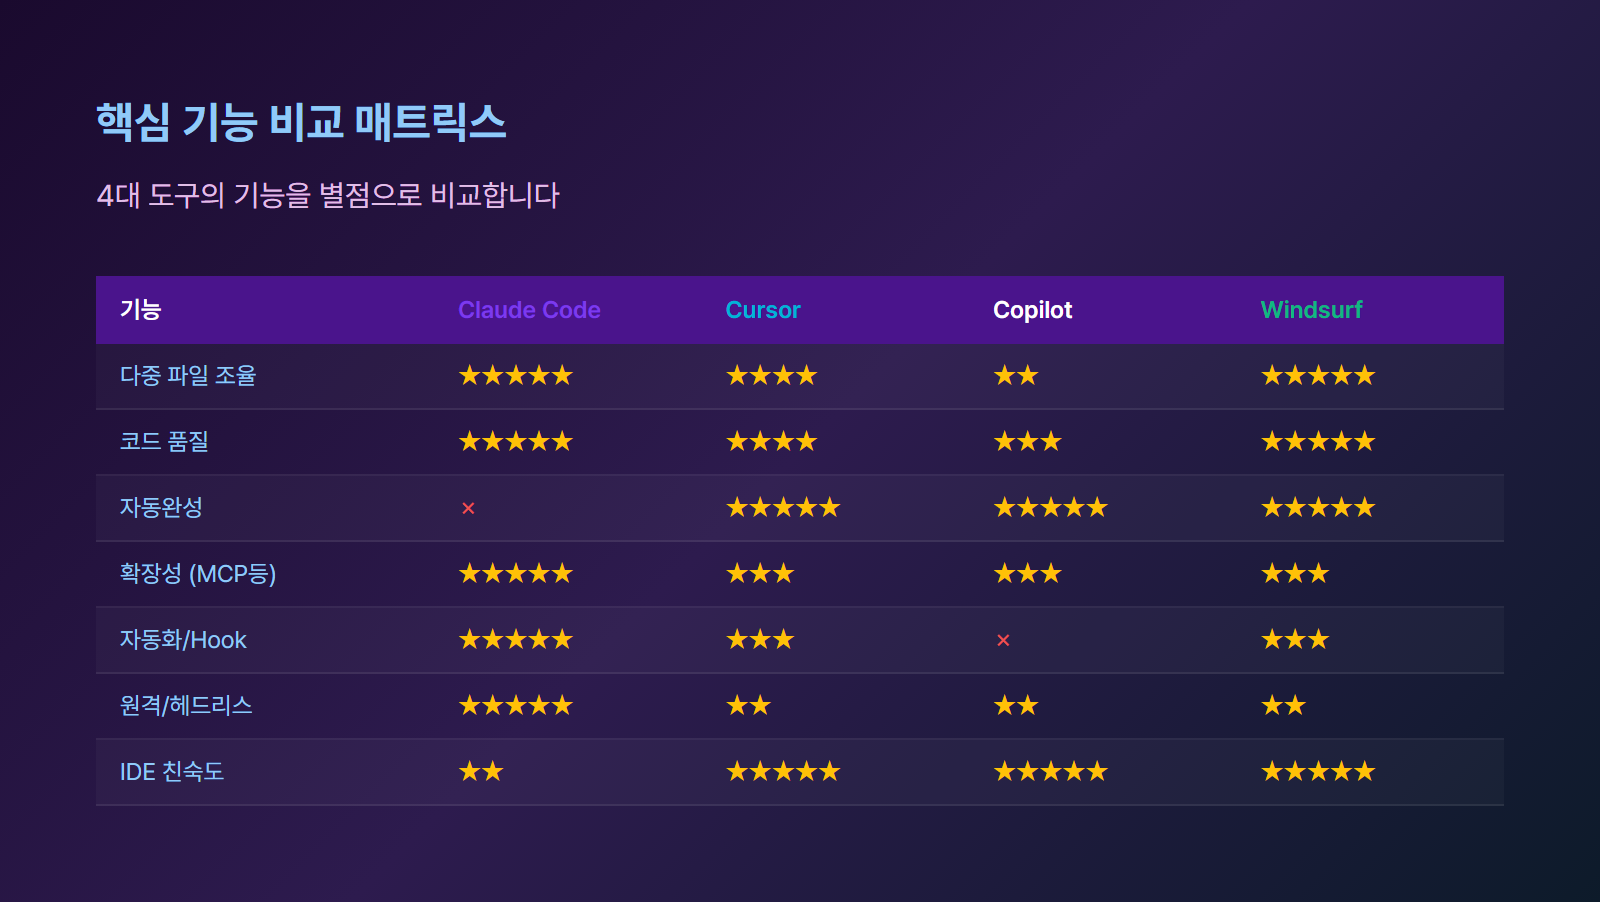This screenshot has width=1600, height=902.
Task: Click Cursor's five stars for IDE 친숙도
Action: pos(783,772)
